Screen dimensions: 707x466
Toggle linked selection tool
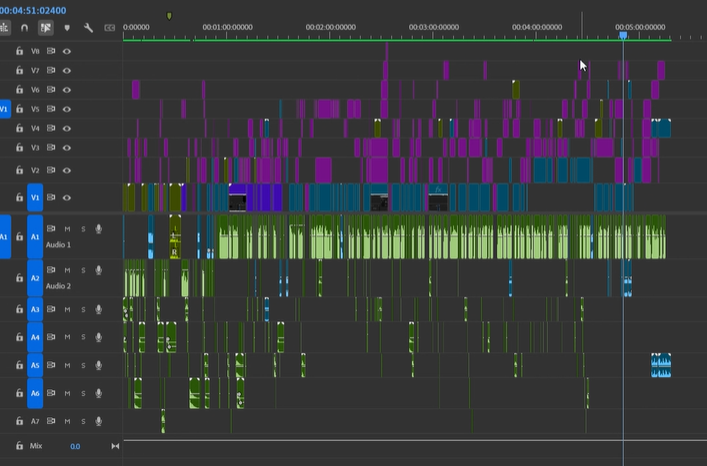46,28
